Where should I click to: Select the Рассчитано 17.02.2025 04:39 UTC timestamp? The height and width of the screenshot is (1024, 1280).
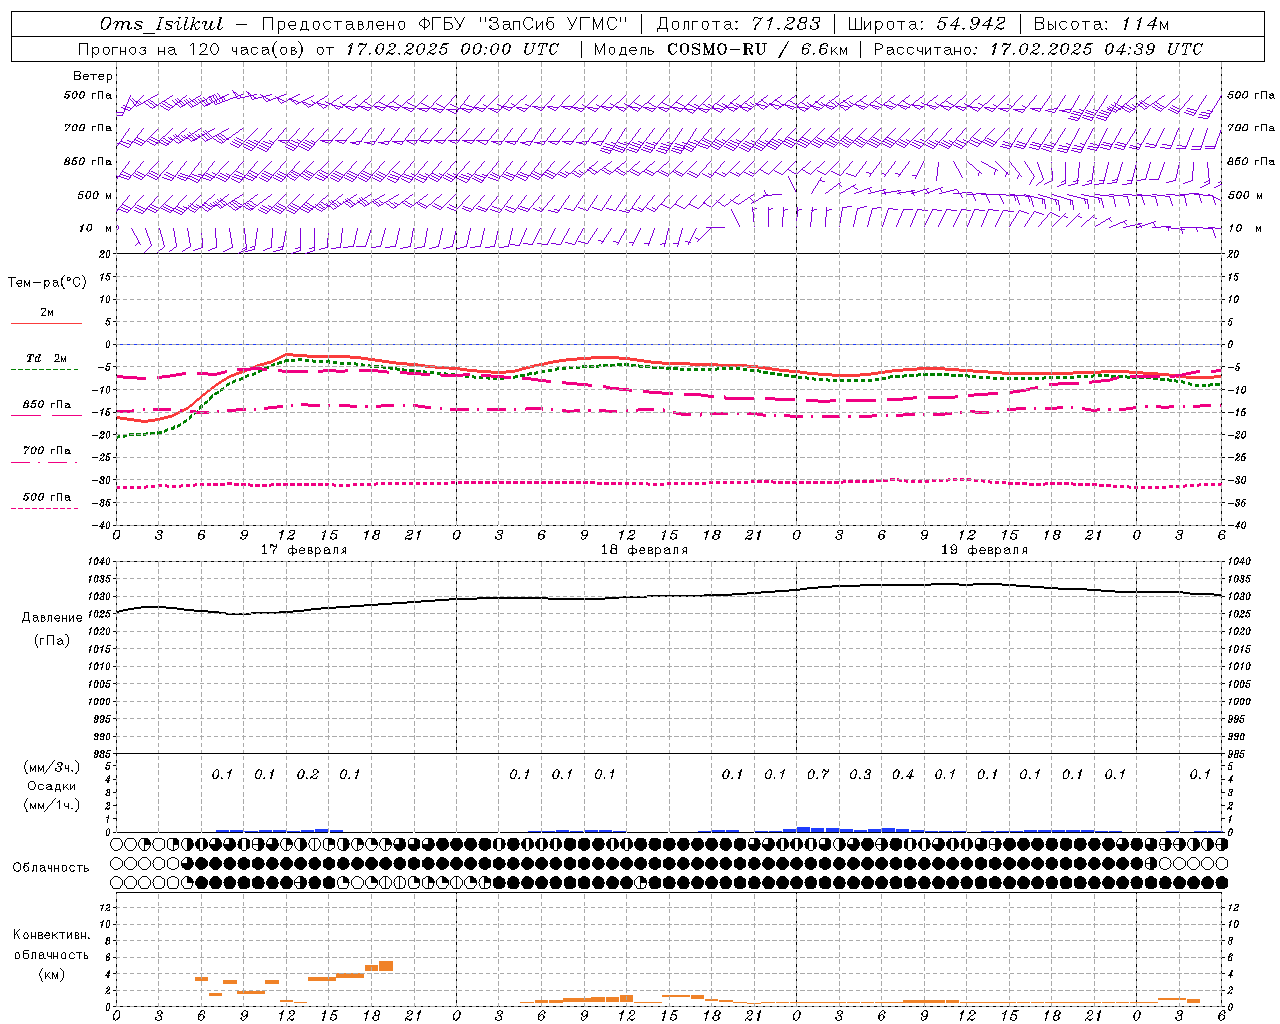pyautogui.click(x=1038, y=49)
